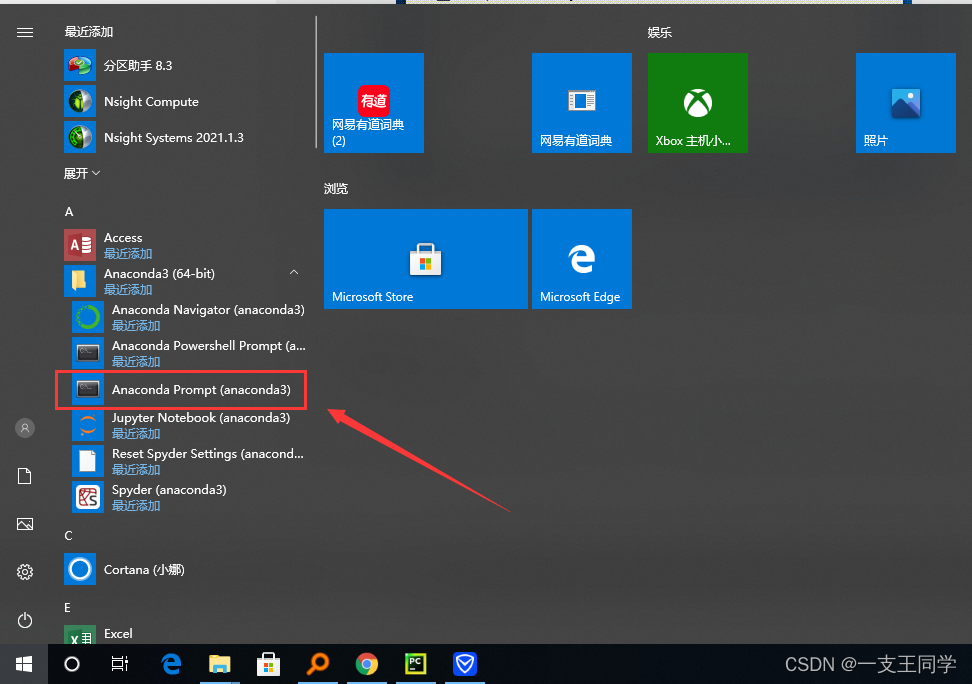972x684 pixels.
Task: Open Settings gear icon
Action: (25, 572)
